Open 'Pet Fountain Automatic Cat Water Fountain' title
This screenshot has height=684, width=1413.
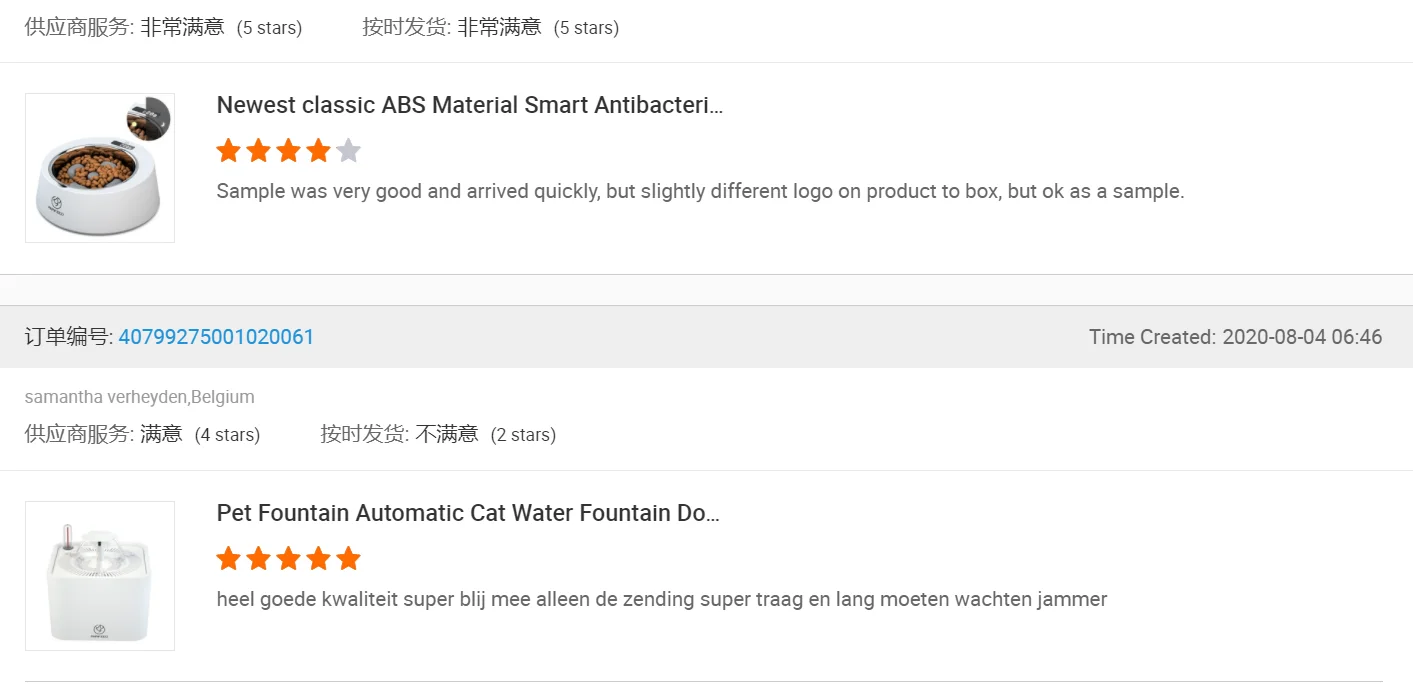tap(468, 513)
